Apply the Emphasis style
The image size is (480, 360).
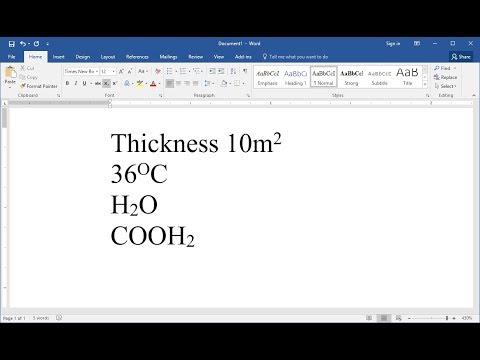pos(268,77)
